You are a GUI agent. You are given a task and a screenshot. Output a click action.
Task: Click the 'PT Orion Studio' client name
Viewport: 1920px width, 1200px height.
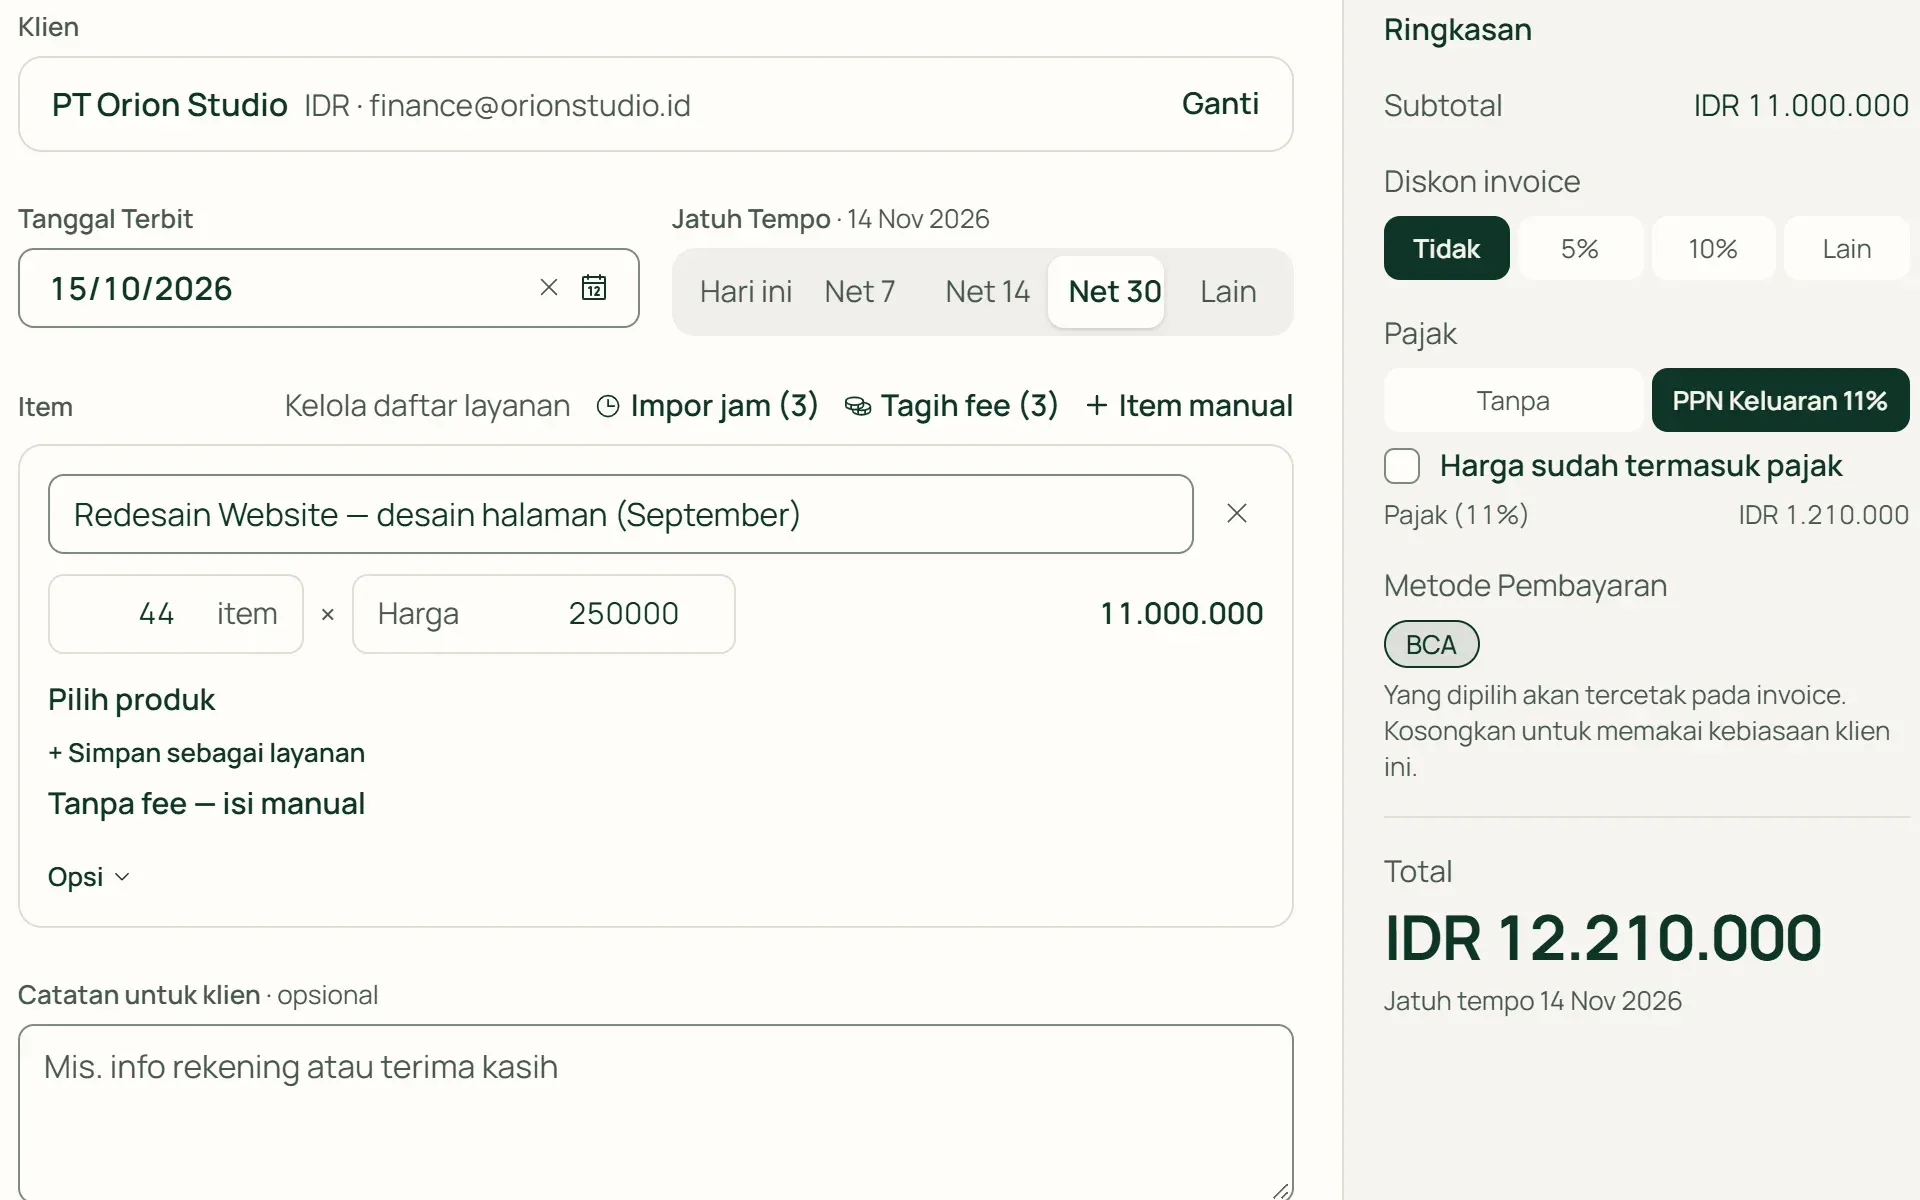coord(170,104)
